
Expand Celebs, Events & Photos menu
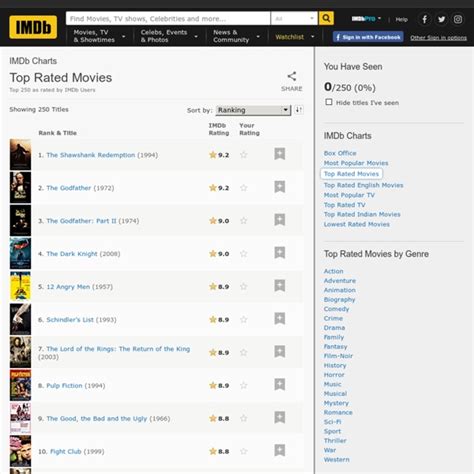point(169,36)
